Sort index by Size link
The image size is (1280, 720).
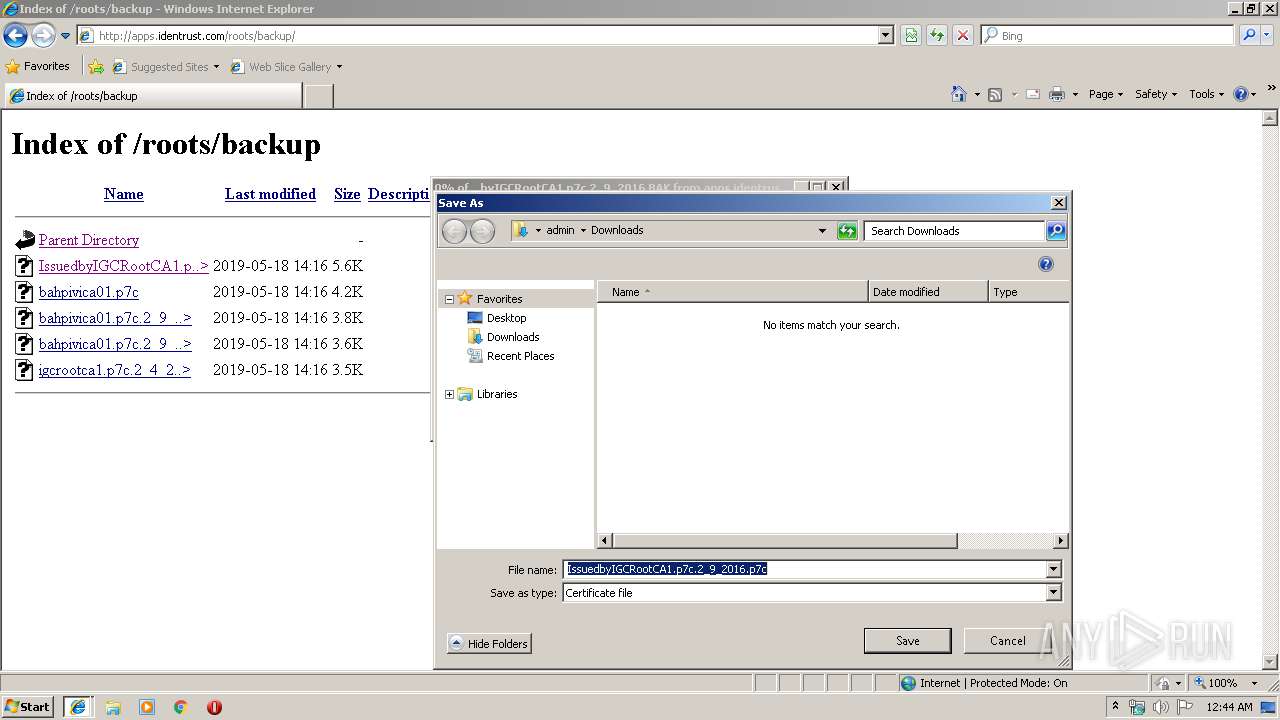(347, 194)
